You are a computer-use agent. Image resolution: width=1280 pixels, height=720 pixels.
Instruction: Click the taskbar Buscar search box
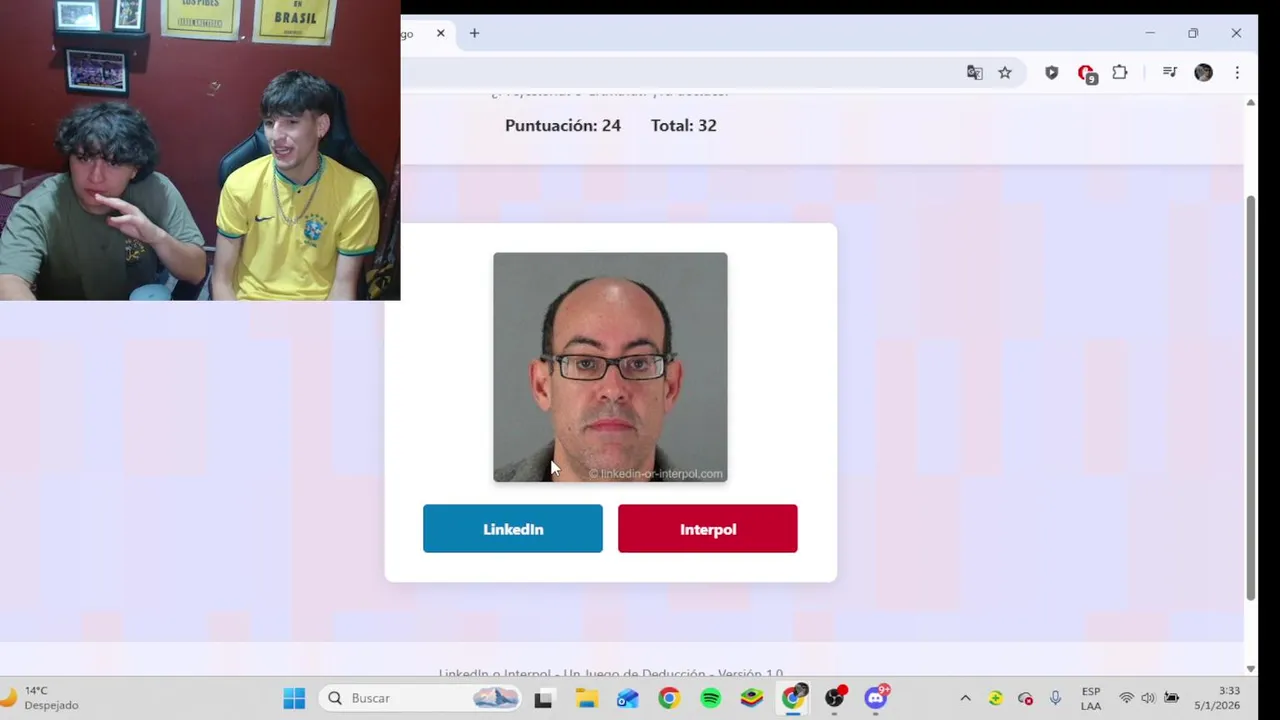tap(421, 698)
